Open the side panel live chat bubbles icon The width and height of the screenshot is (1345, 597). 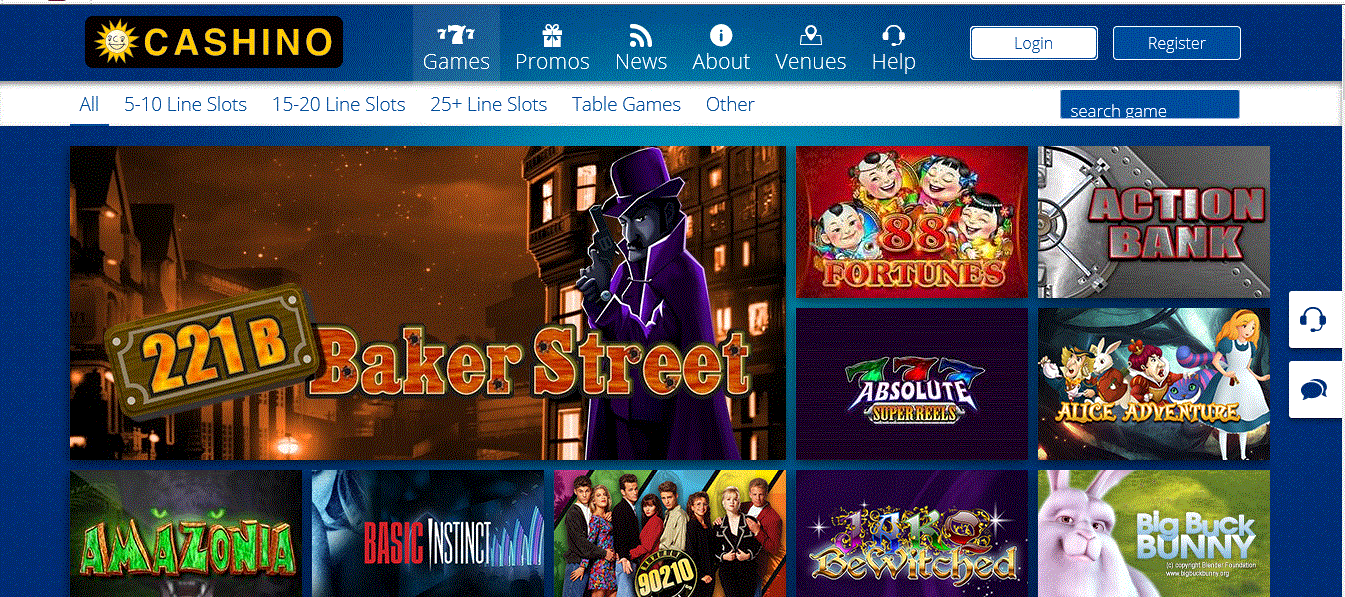pyautogui.click(x=1313, y=389)
